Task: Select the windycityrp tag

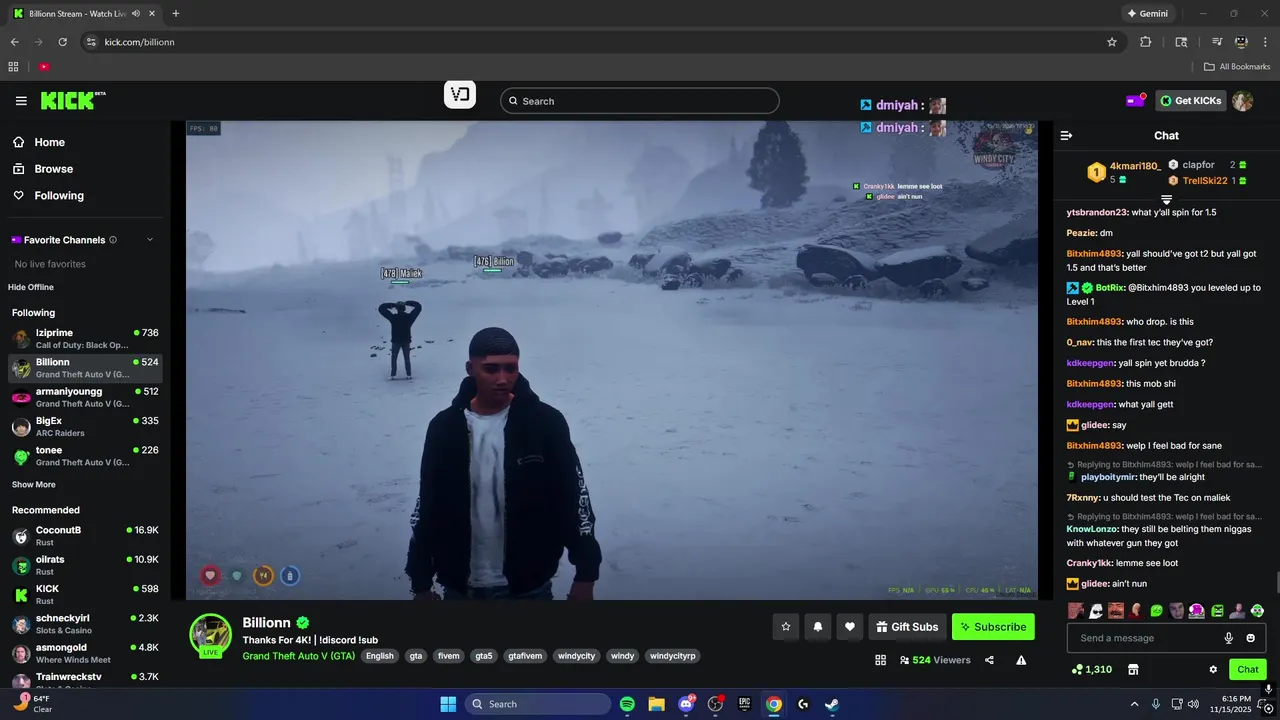Action: [673, 656]
